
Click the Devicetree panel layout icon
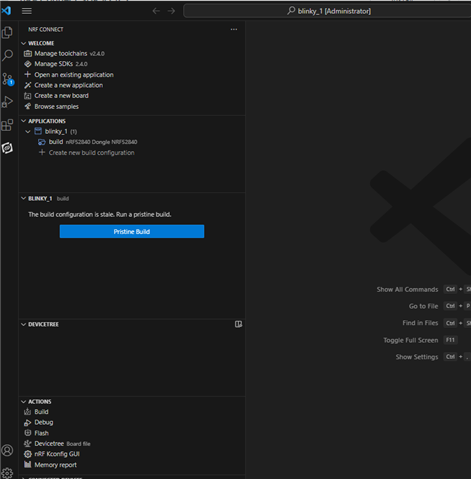click(x=238, y=324)
